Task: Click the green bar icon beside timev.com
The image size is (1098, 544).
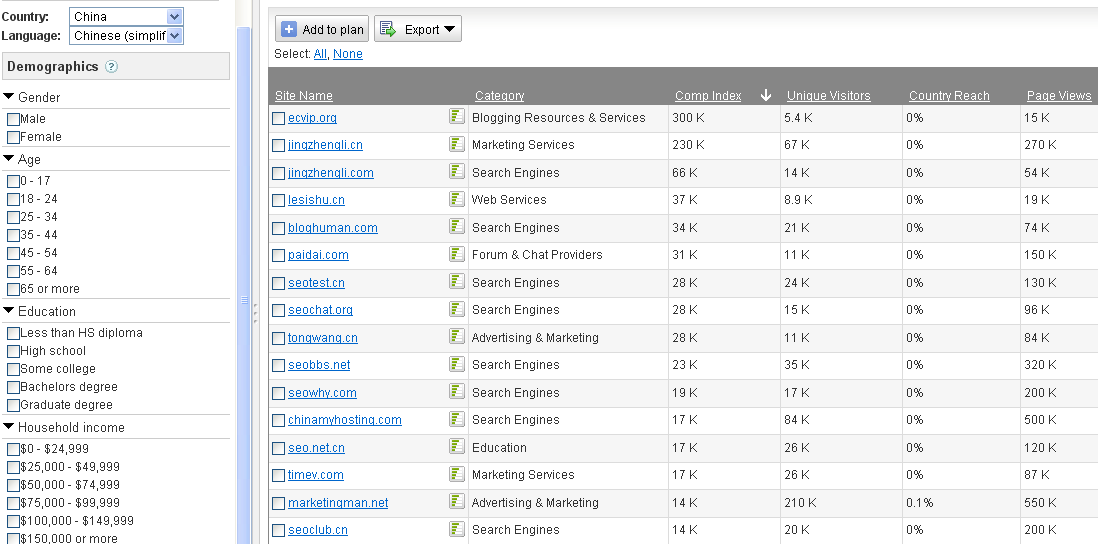Action: pos(456,474)
